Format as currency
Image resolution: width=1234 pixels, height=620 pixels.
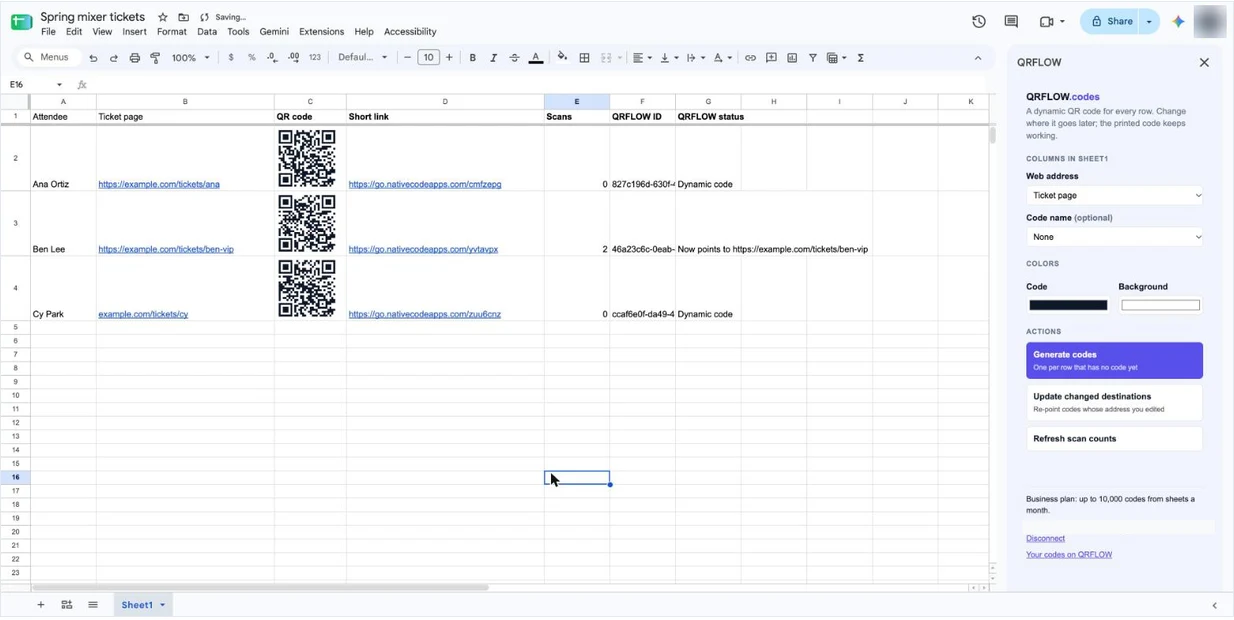tap(231, 58)
